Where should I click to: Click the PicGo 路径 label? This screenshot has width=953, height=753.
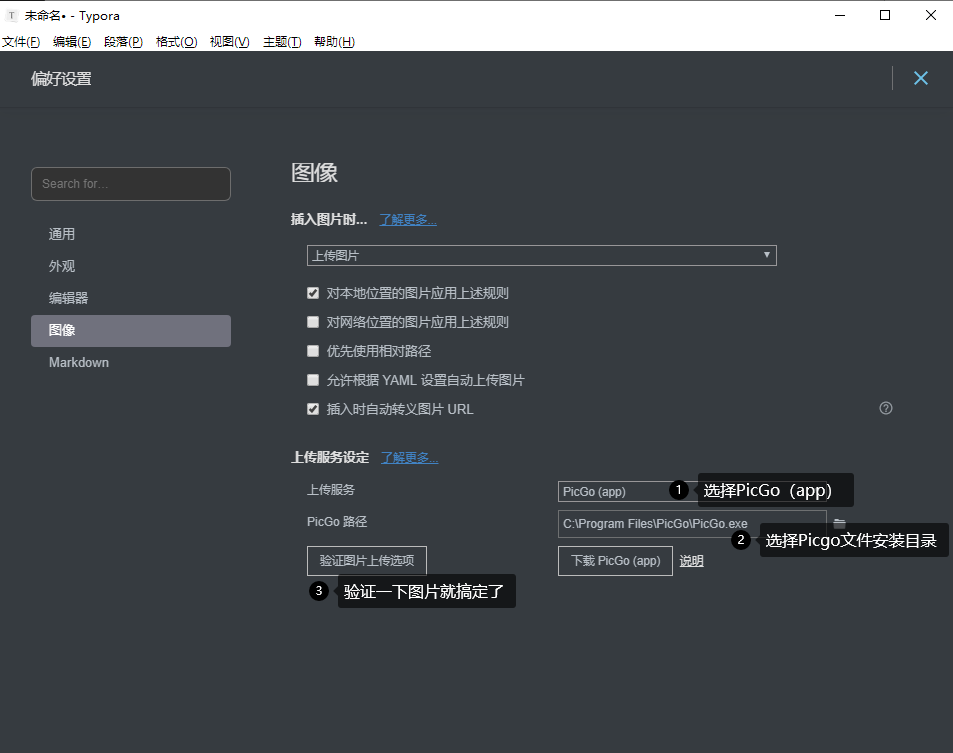pos(337,521)
